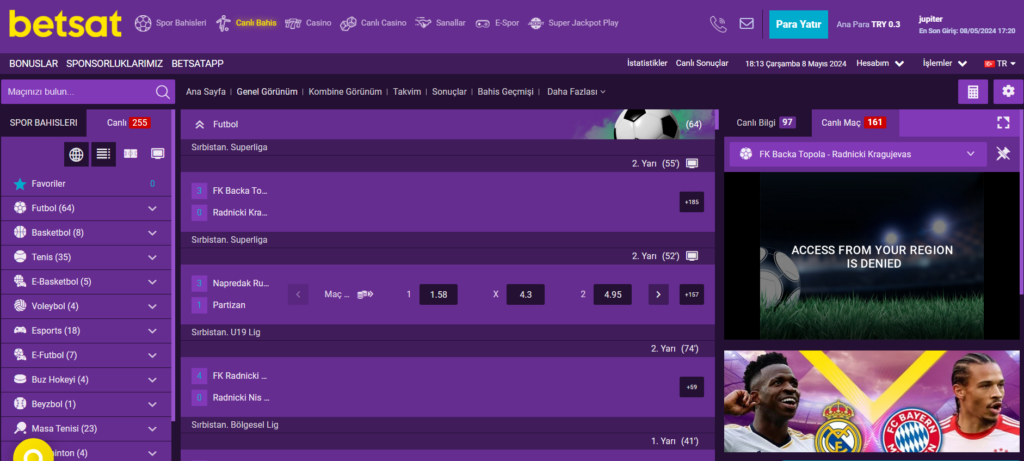Open the Hesabım dropdown
The height and width of the screenshot is (461, 1024).
click(x=880, y=63)
